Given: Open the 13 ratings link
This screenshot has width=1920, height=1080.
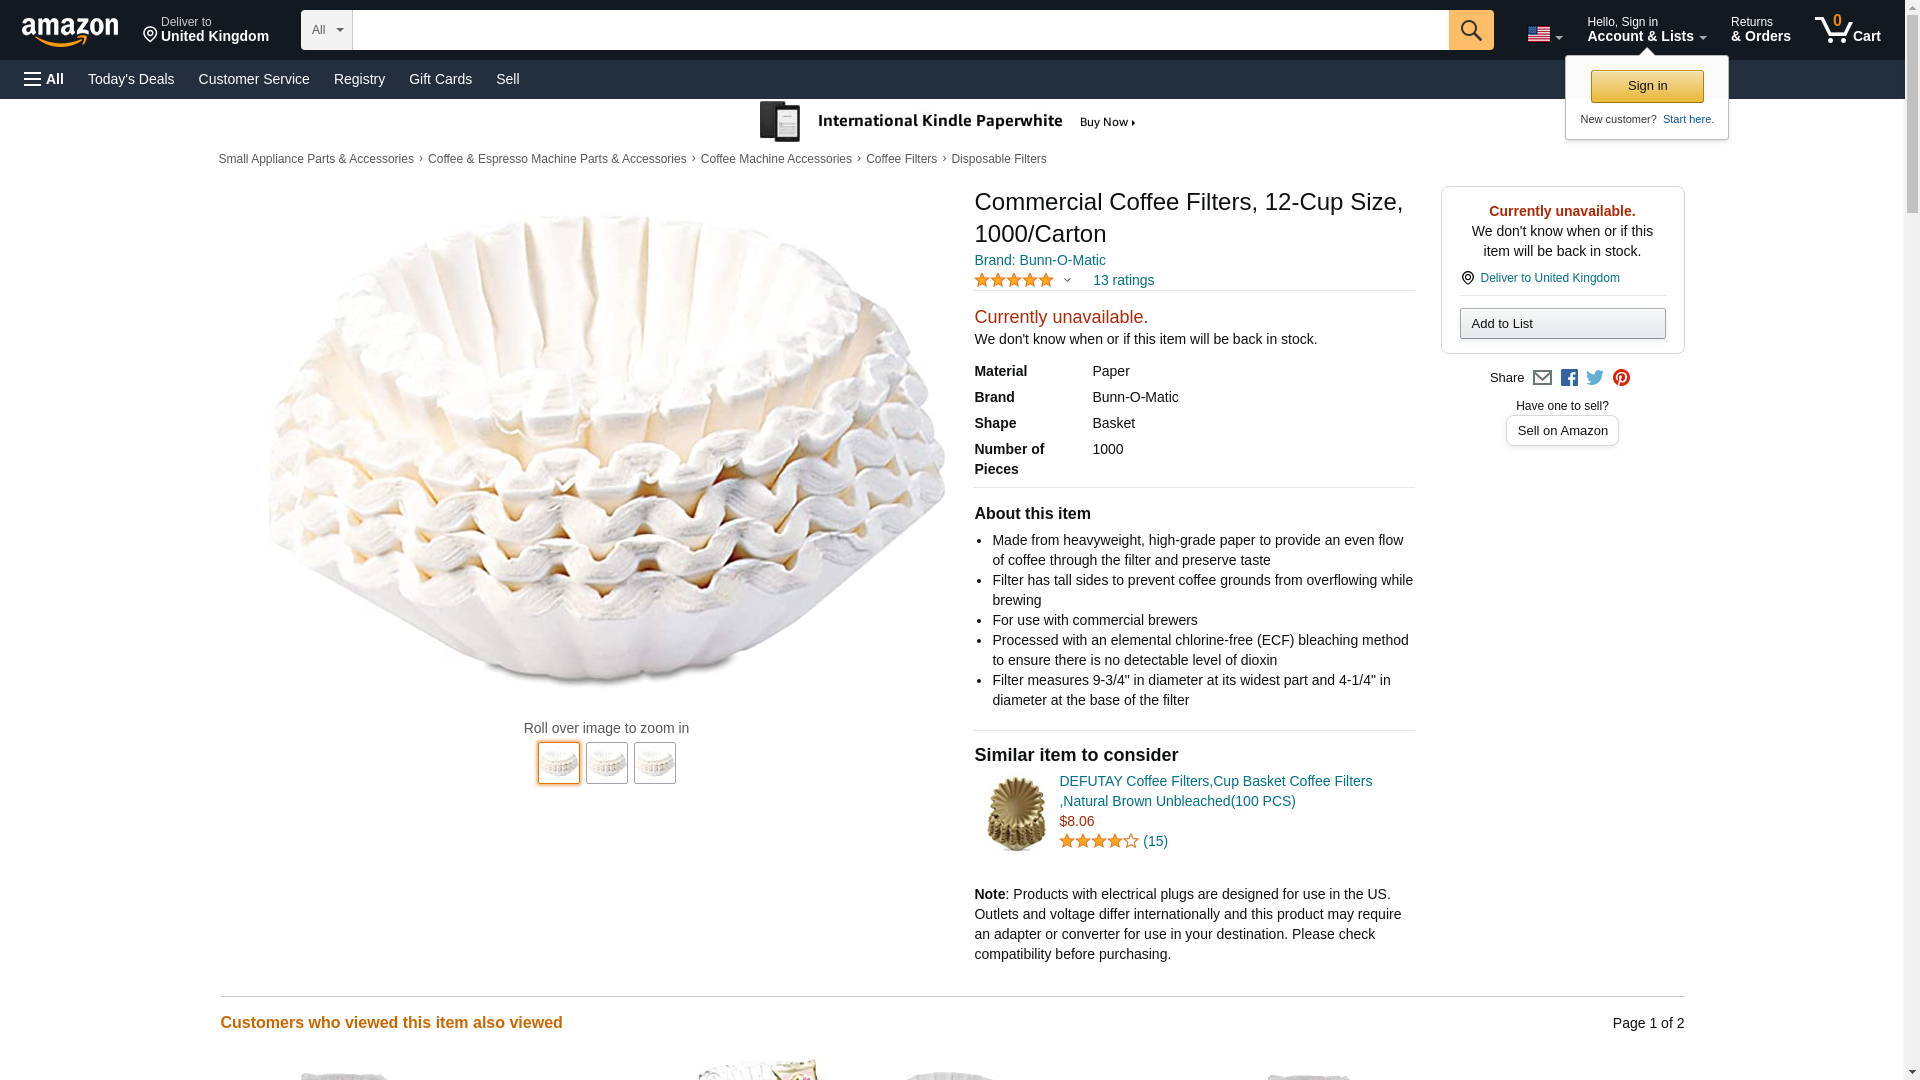Looking at the screenshot, I should 1123,281.
